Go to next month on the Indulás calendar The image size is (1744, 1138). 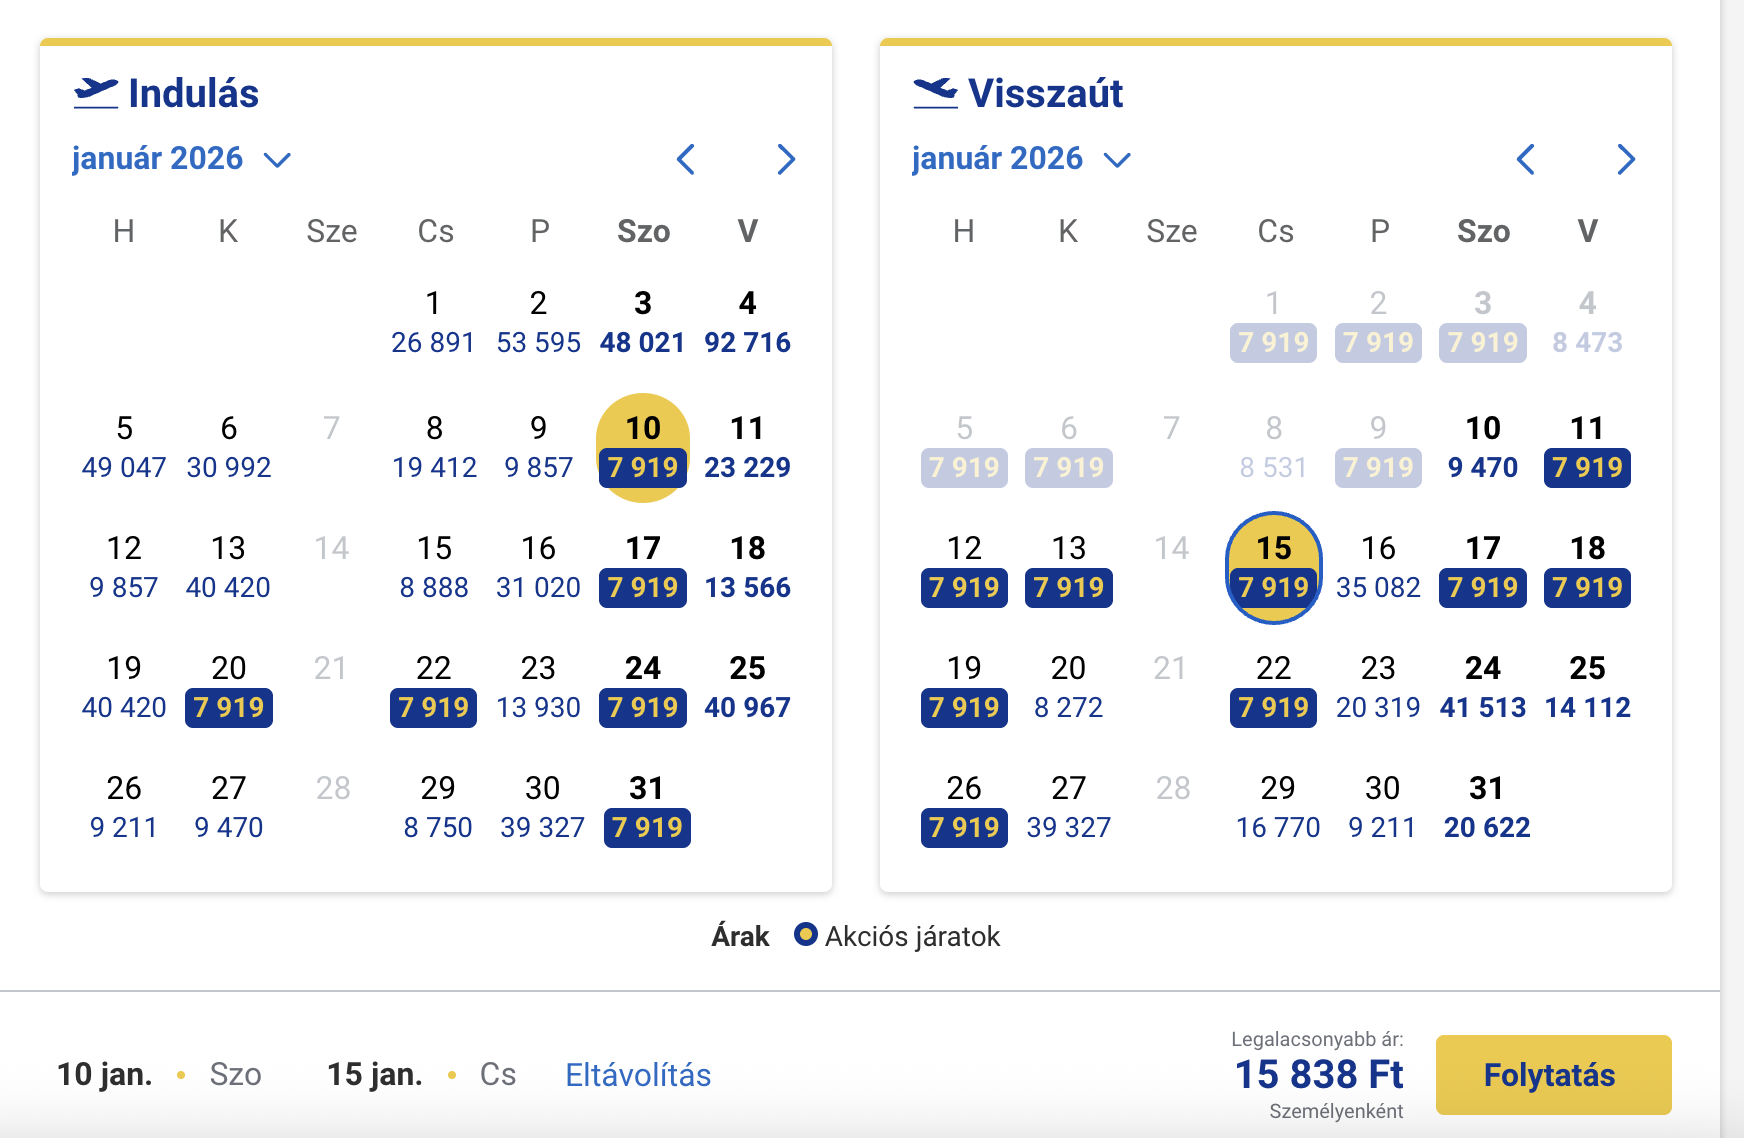tap(787, 159)
